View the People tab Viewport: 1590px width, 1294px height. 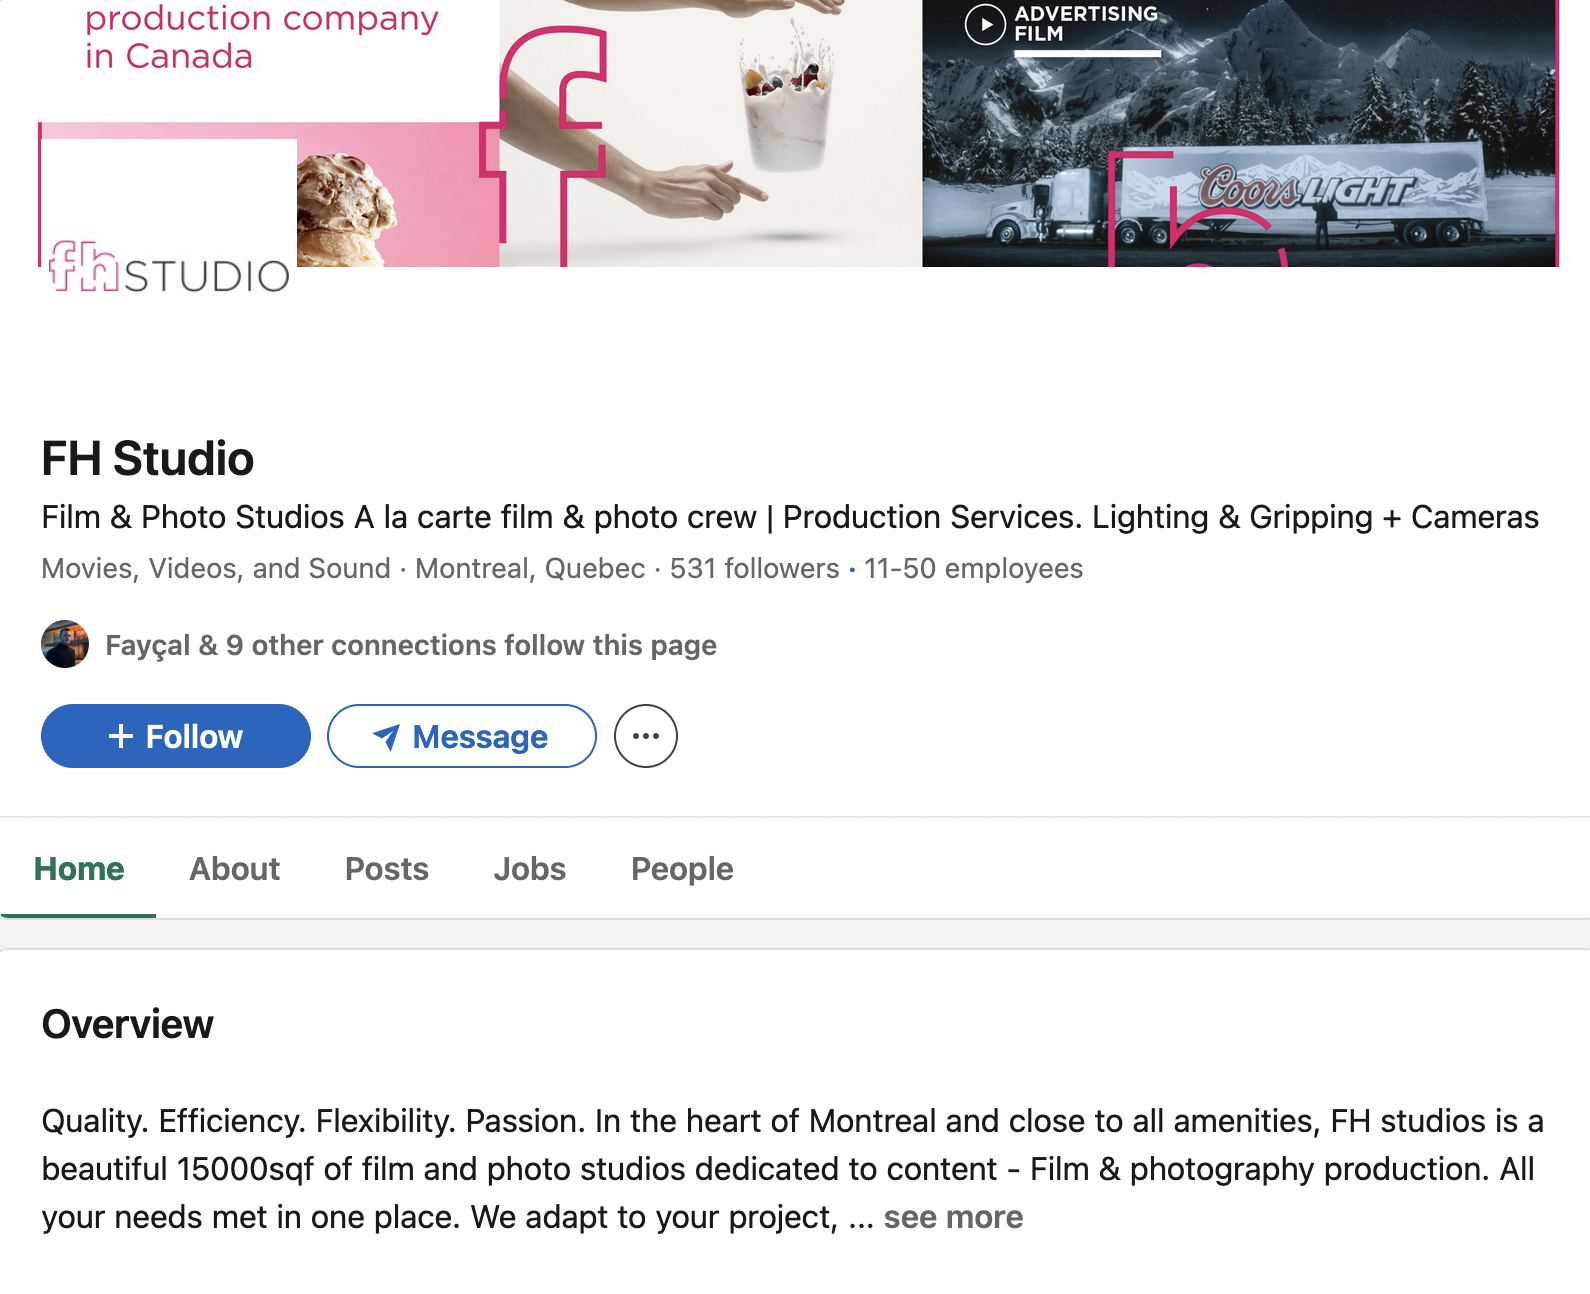pos(682,869)
